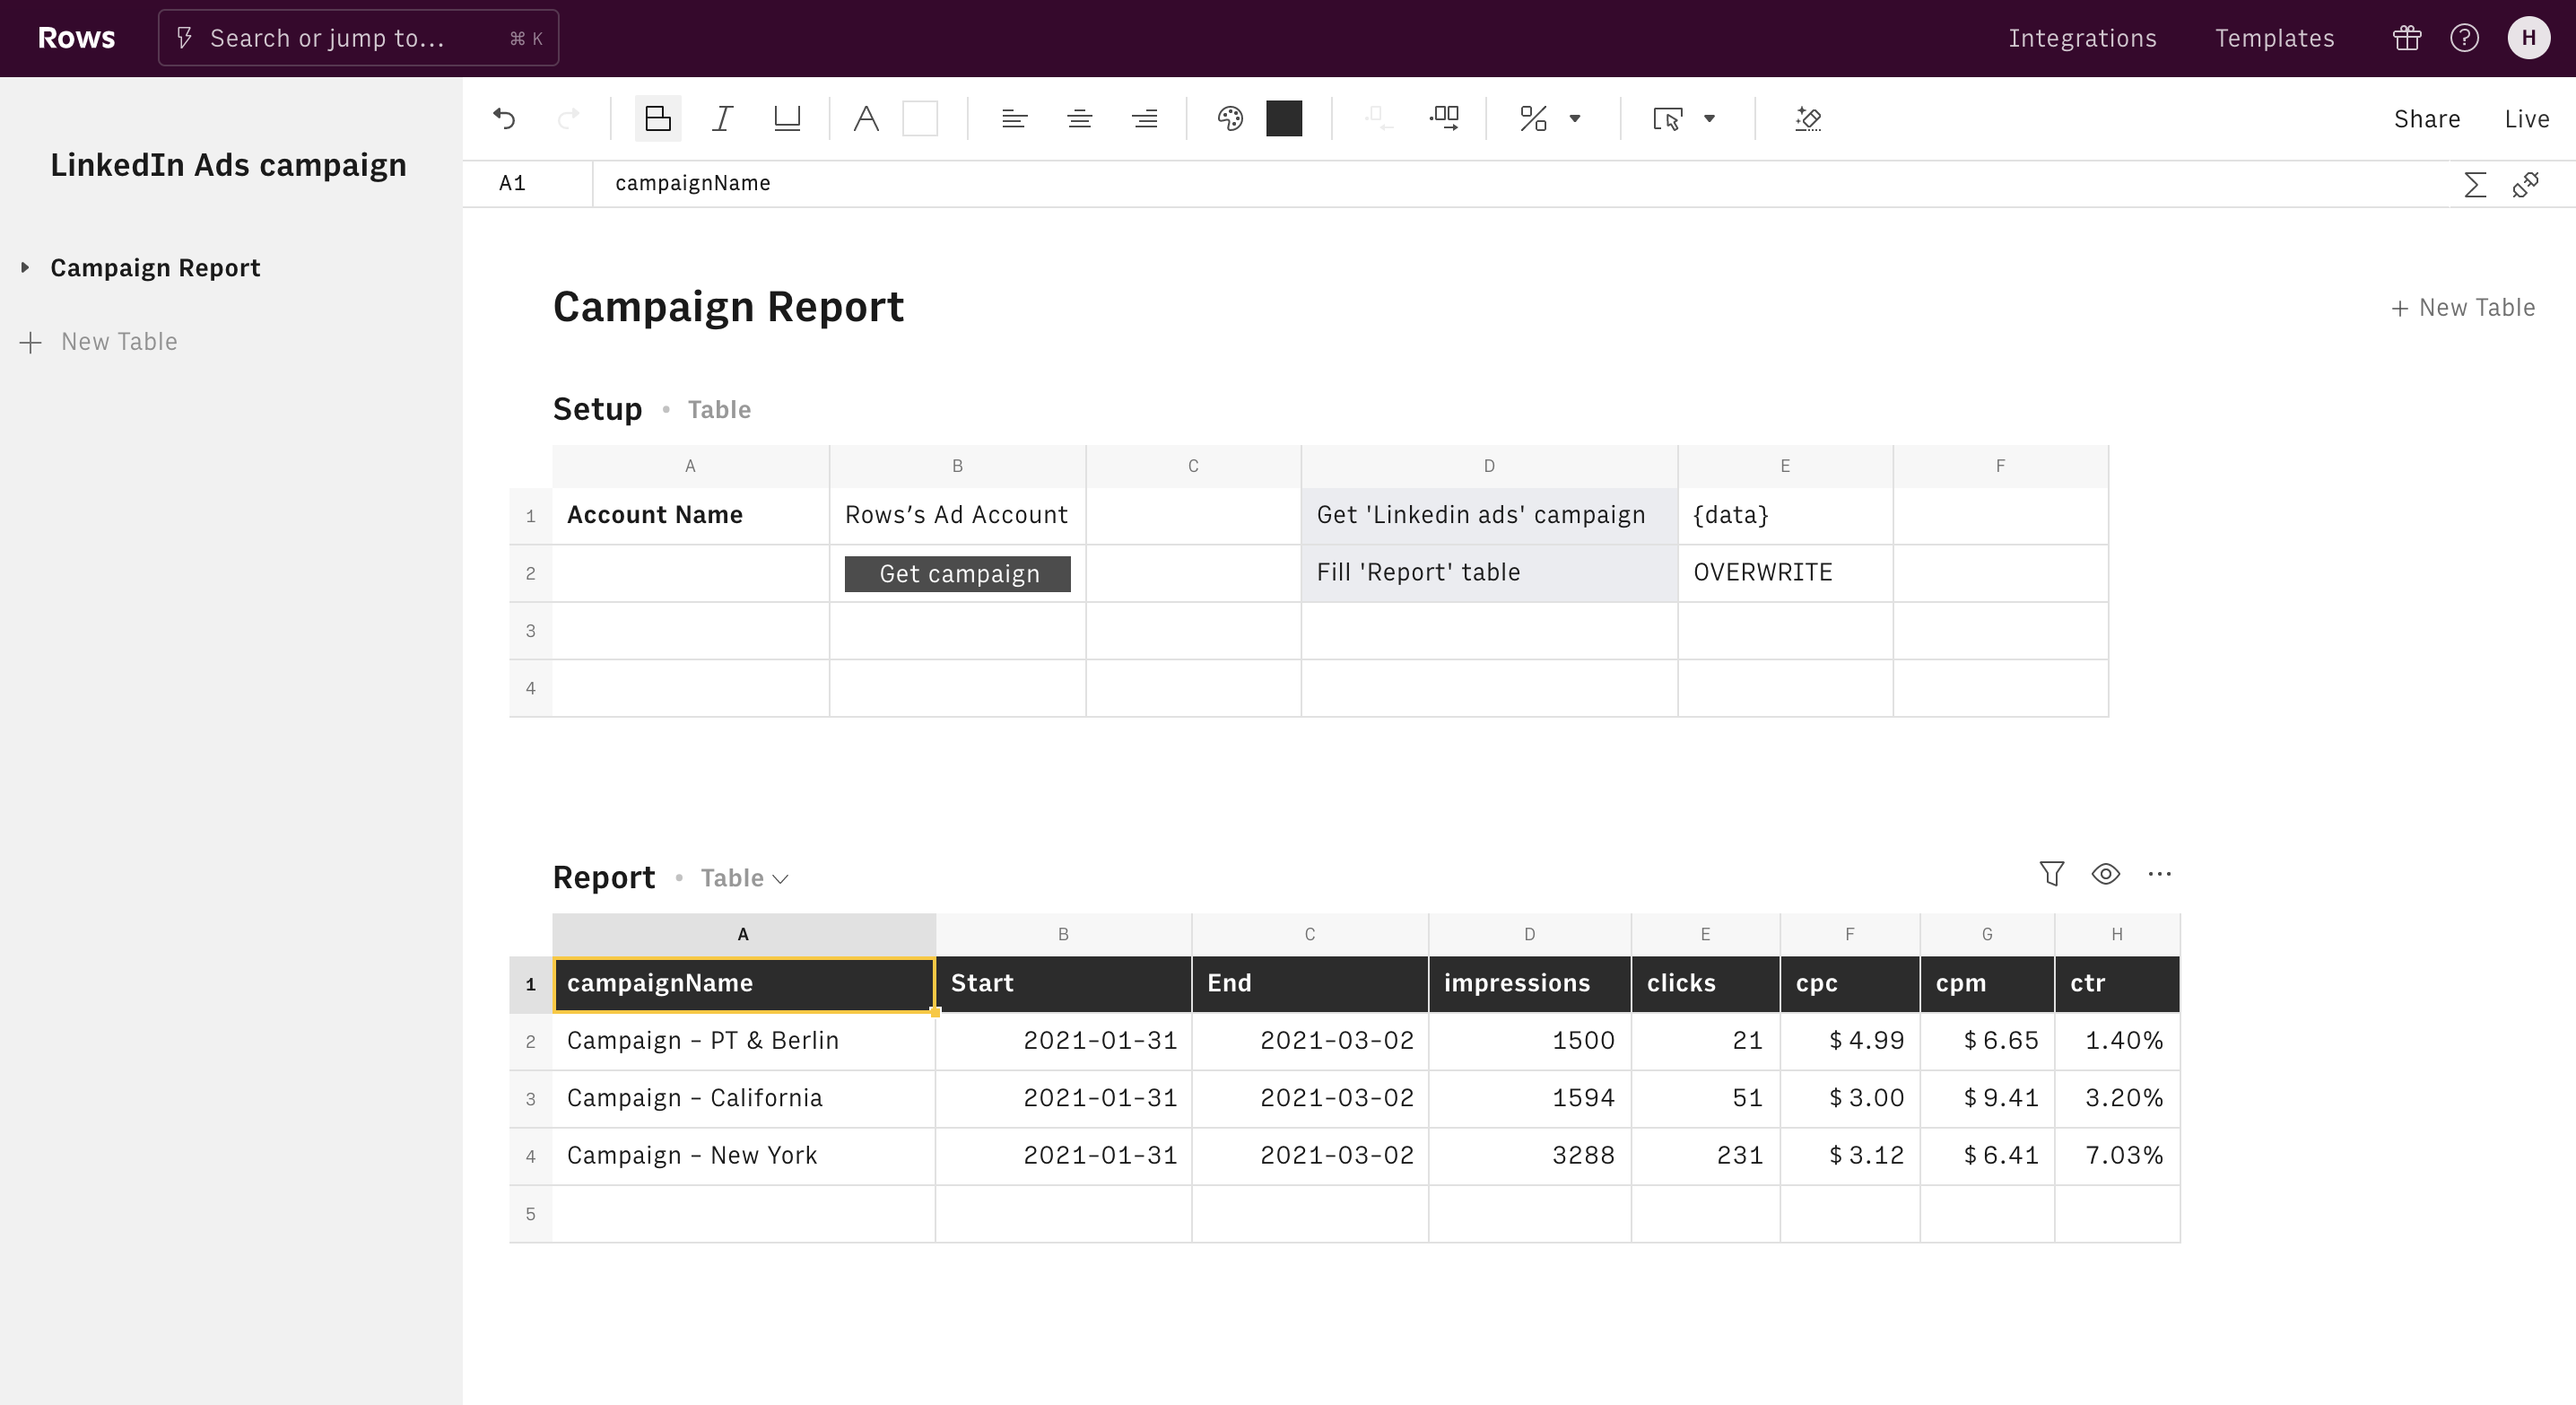Select the Account Name cell
The image size is (2576, 1405).
[x=690, y=516]
